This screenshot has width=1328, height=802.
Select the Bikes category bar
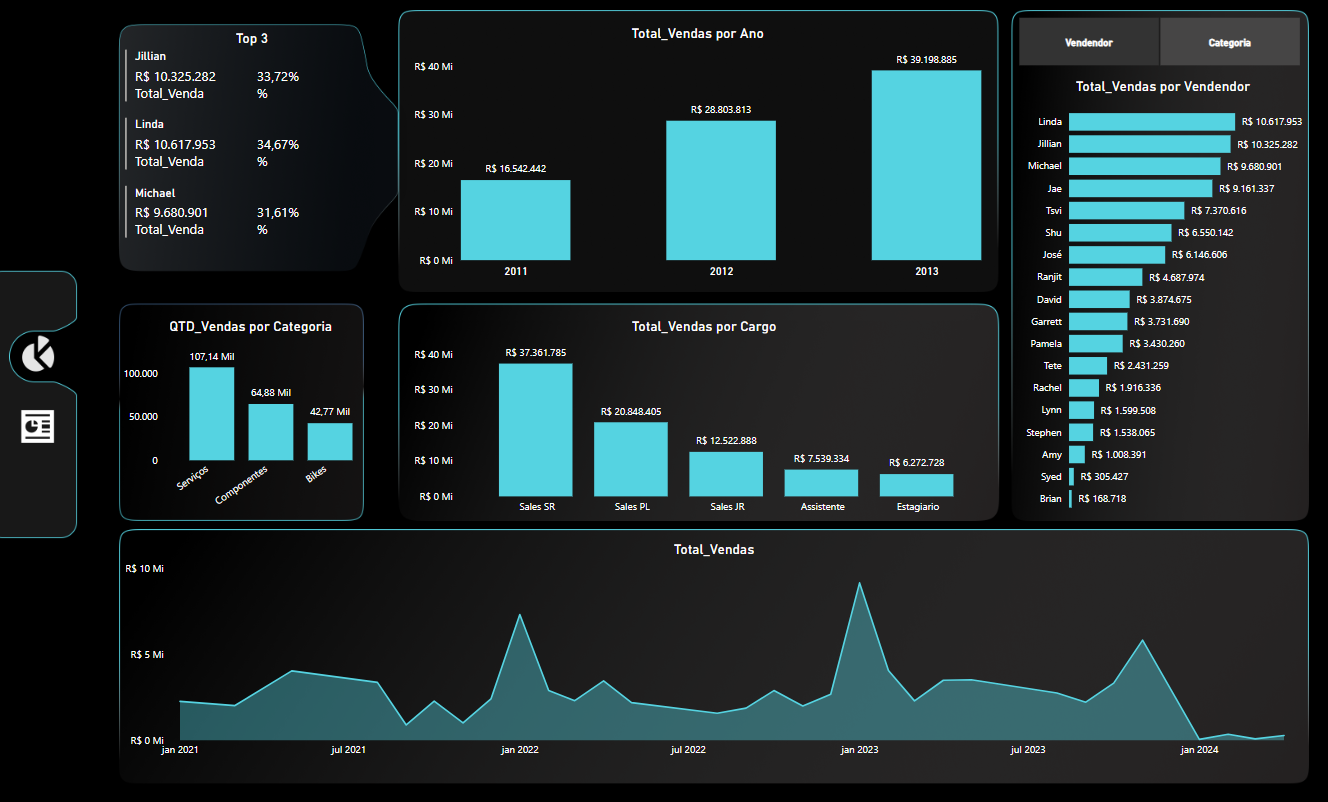330,442
